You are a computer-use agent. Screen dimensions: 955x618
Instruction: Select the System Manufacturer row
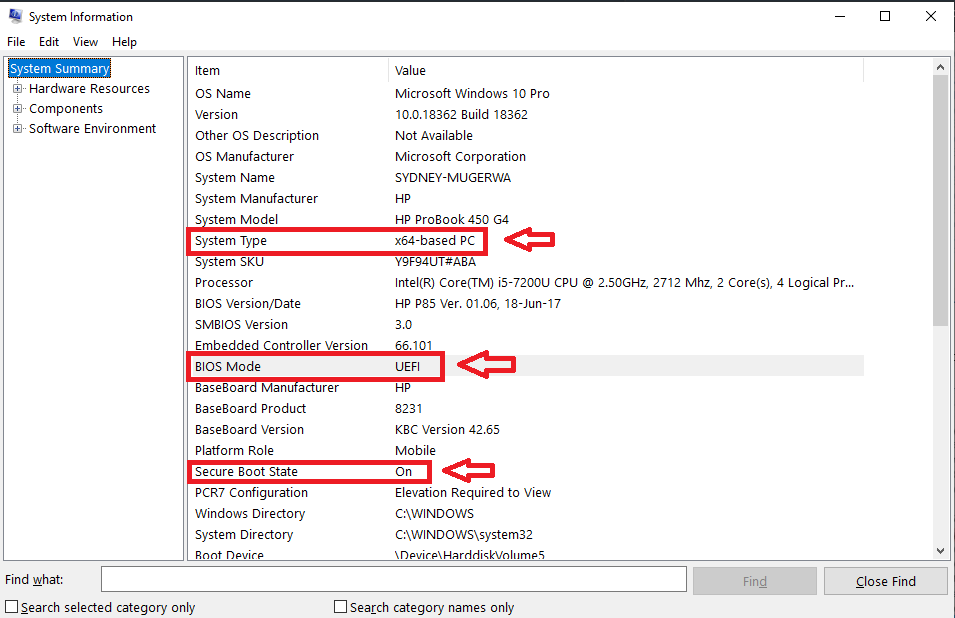527,198
